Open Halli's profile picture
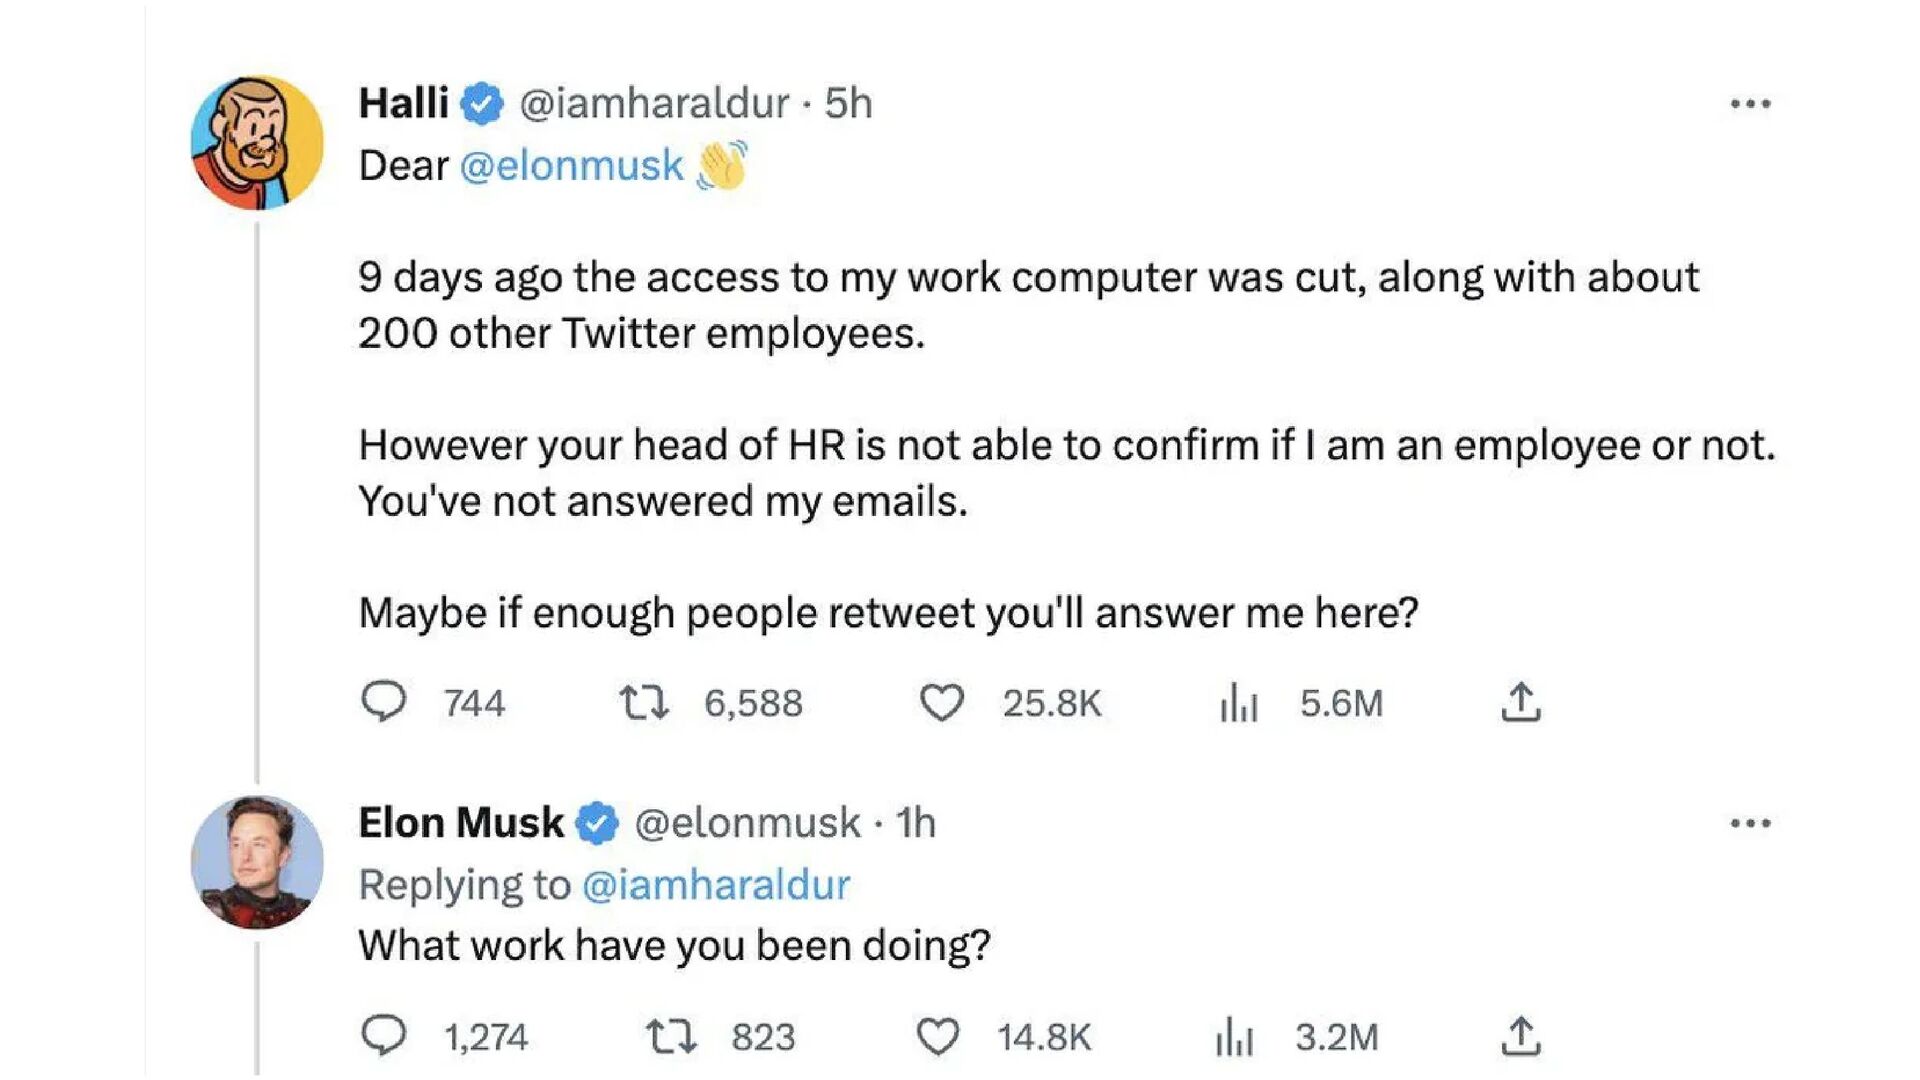 (257, 142)
